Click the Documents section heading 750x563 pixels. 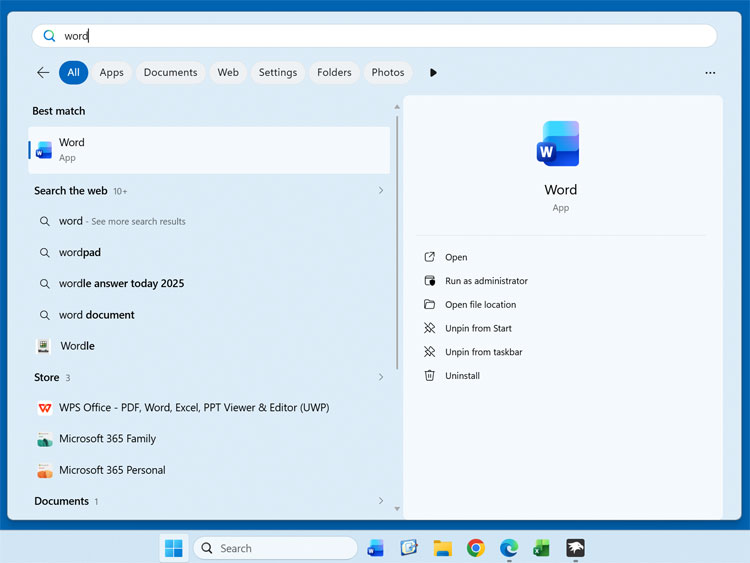61,501
